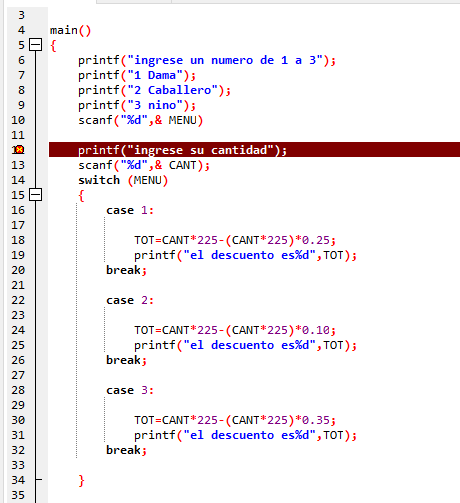Click line number 24 in the gutter
The image size is (460, 503).
click(18, 330)
